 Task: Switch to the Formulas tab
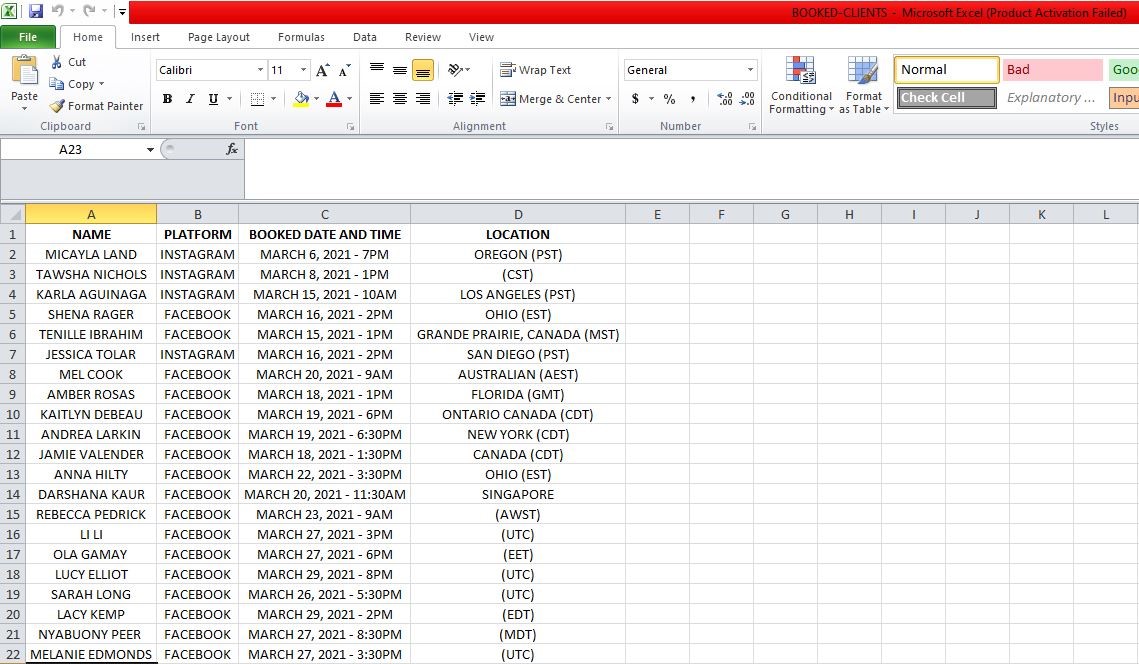[x=301, y=37]
